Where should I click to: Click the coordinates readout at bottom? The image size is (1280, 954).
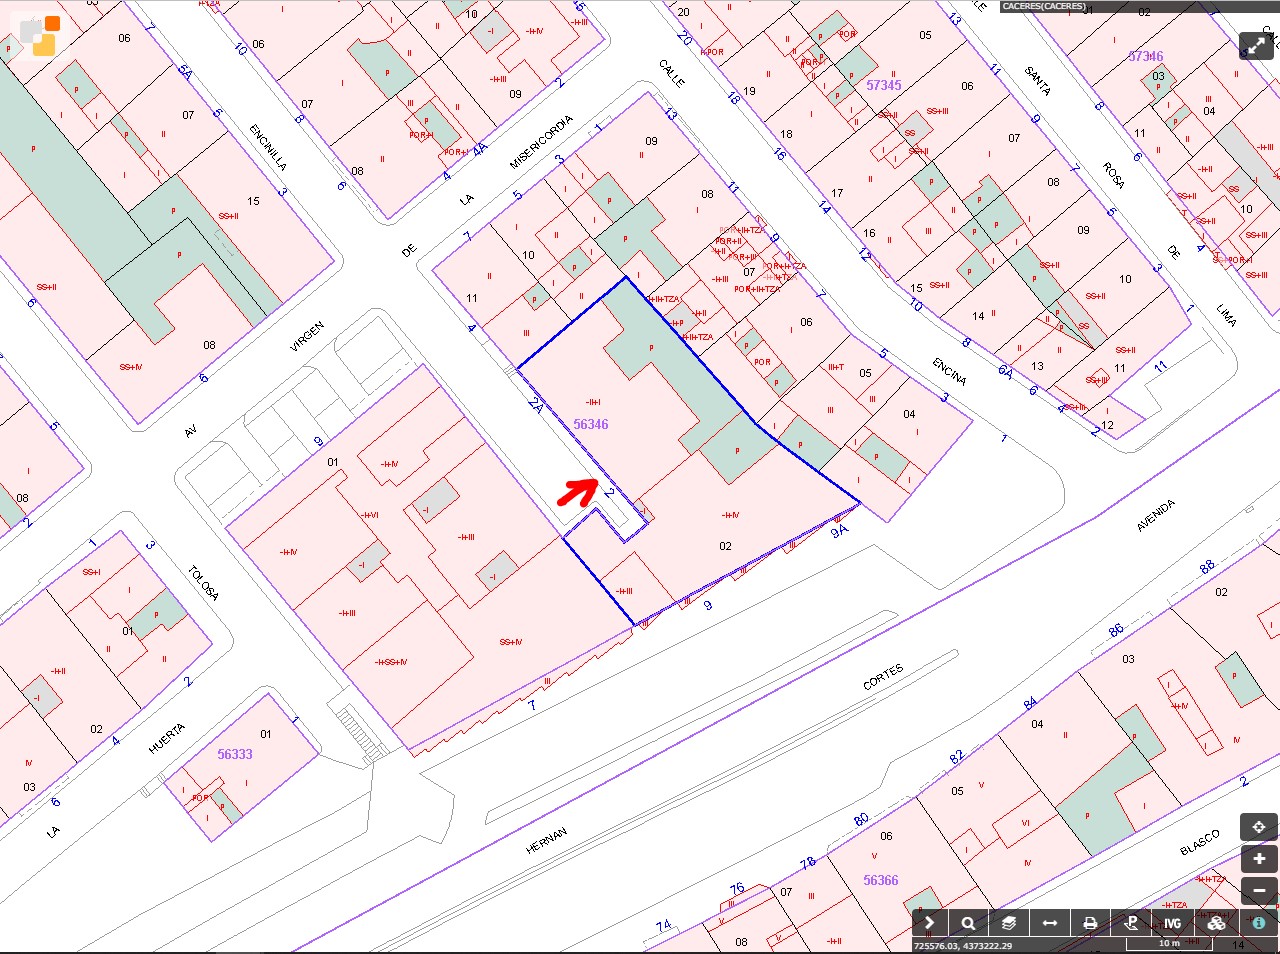point(962,946)
